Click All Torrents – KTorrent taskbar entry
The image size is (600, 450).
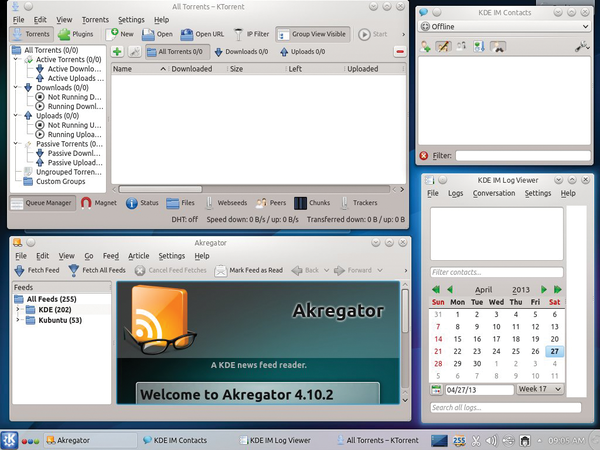coord(378,440)
